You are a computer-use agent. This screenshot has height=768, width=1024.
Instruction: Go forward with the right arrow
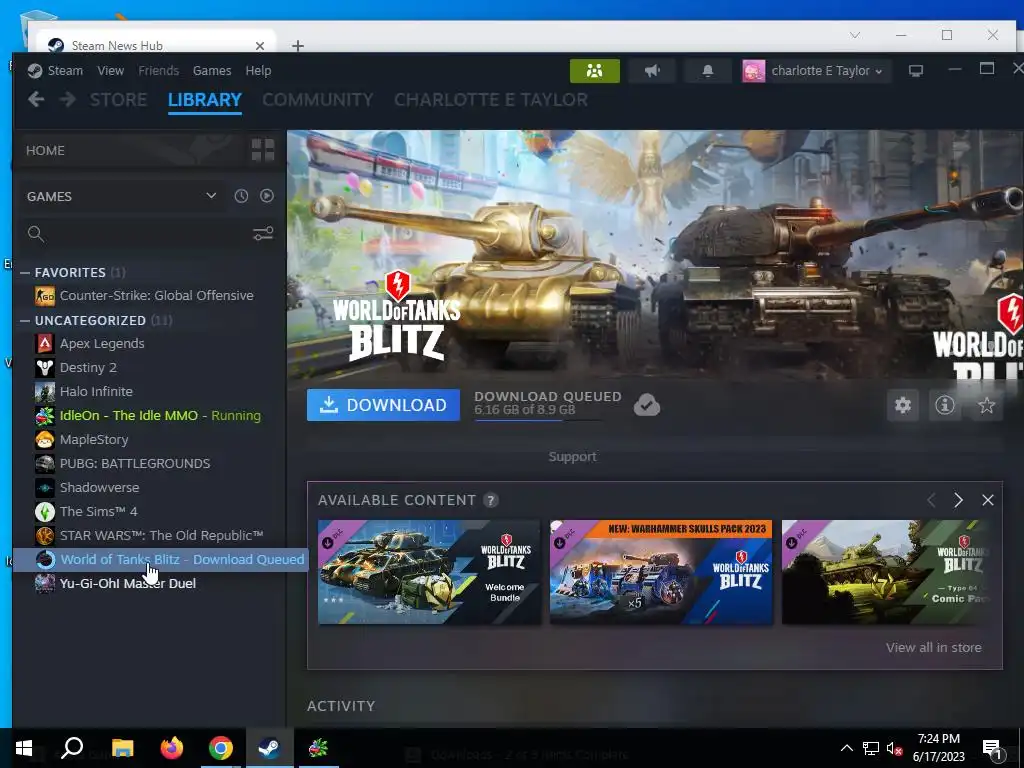point(67,99)
